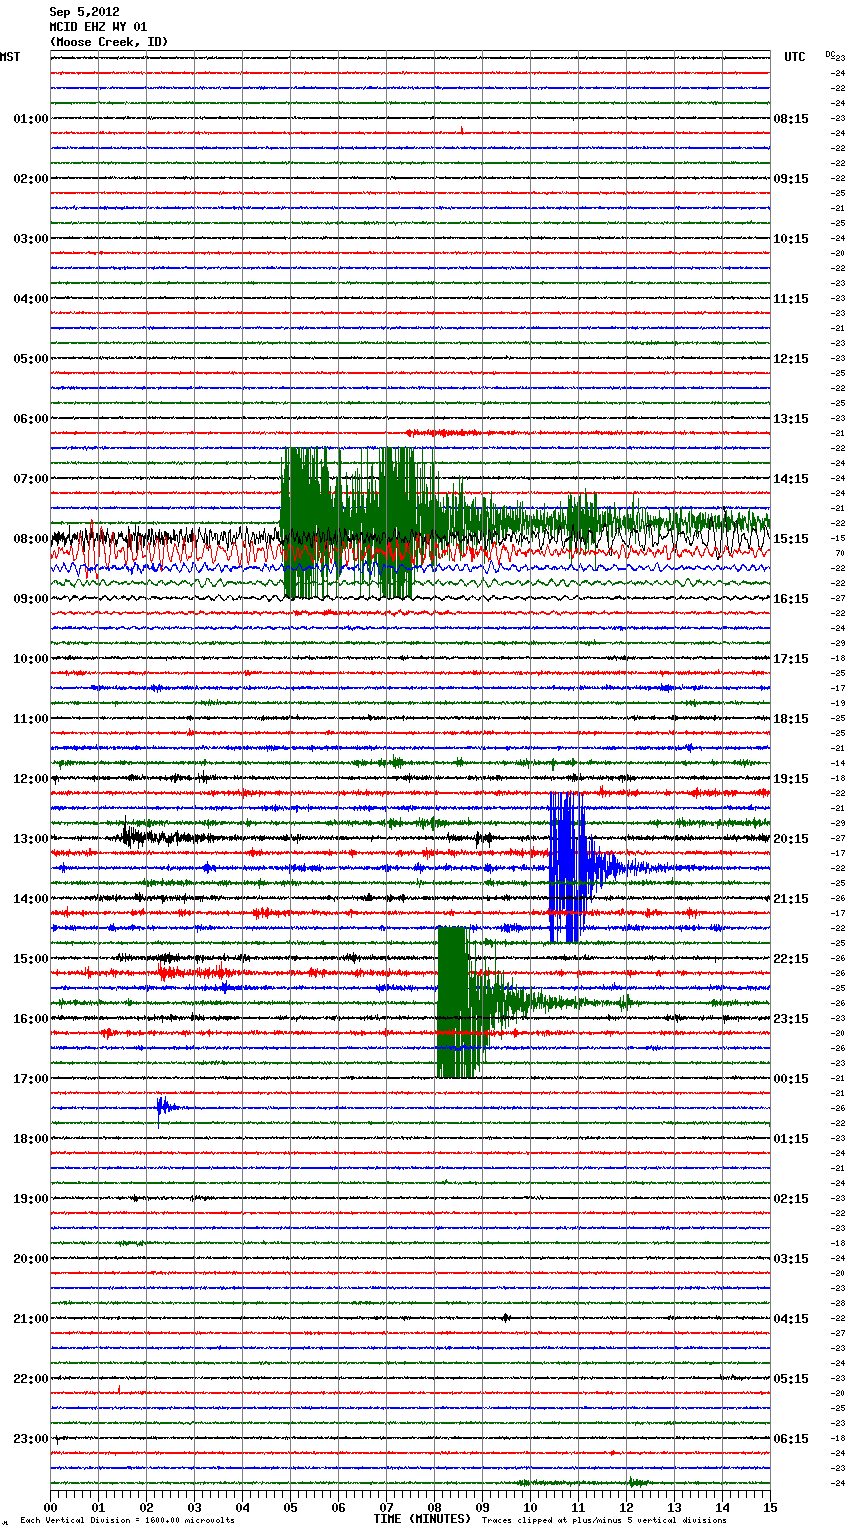The image size is (850, 1534).
Task: Select the 07:00 MST hour label
Action: (x=31, y=479)
